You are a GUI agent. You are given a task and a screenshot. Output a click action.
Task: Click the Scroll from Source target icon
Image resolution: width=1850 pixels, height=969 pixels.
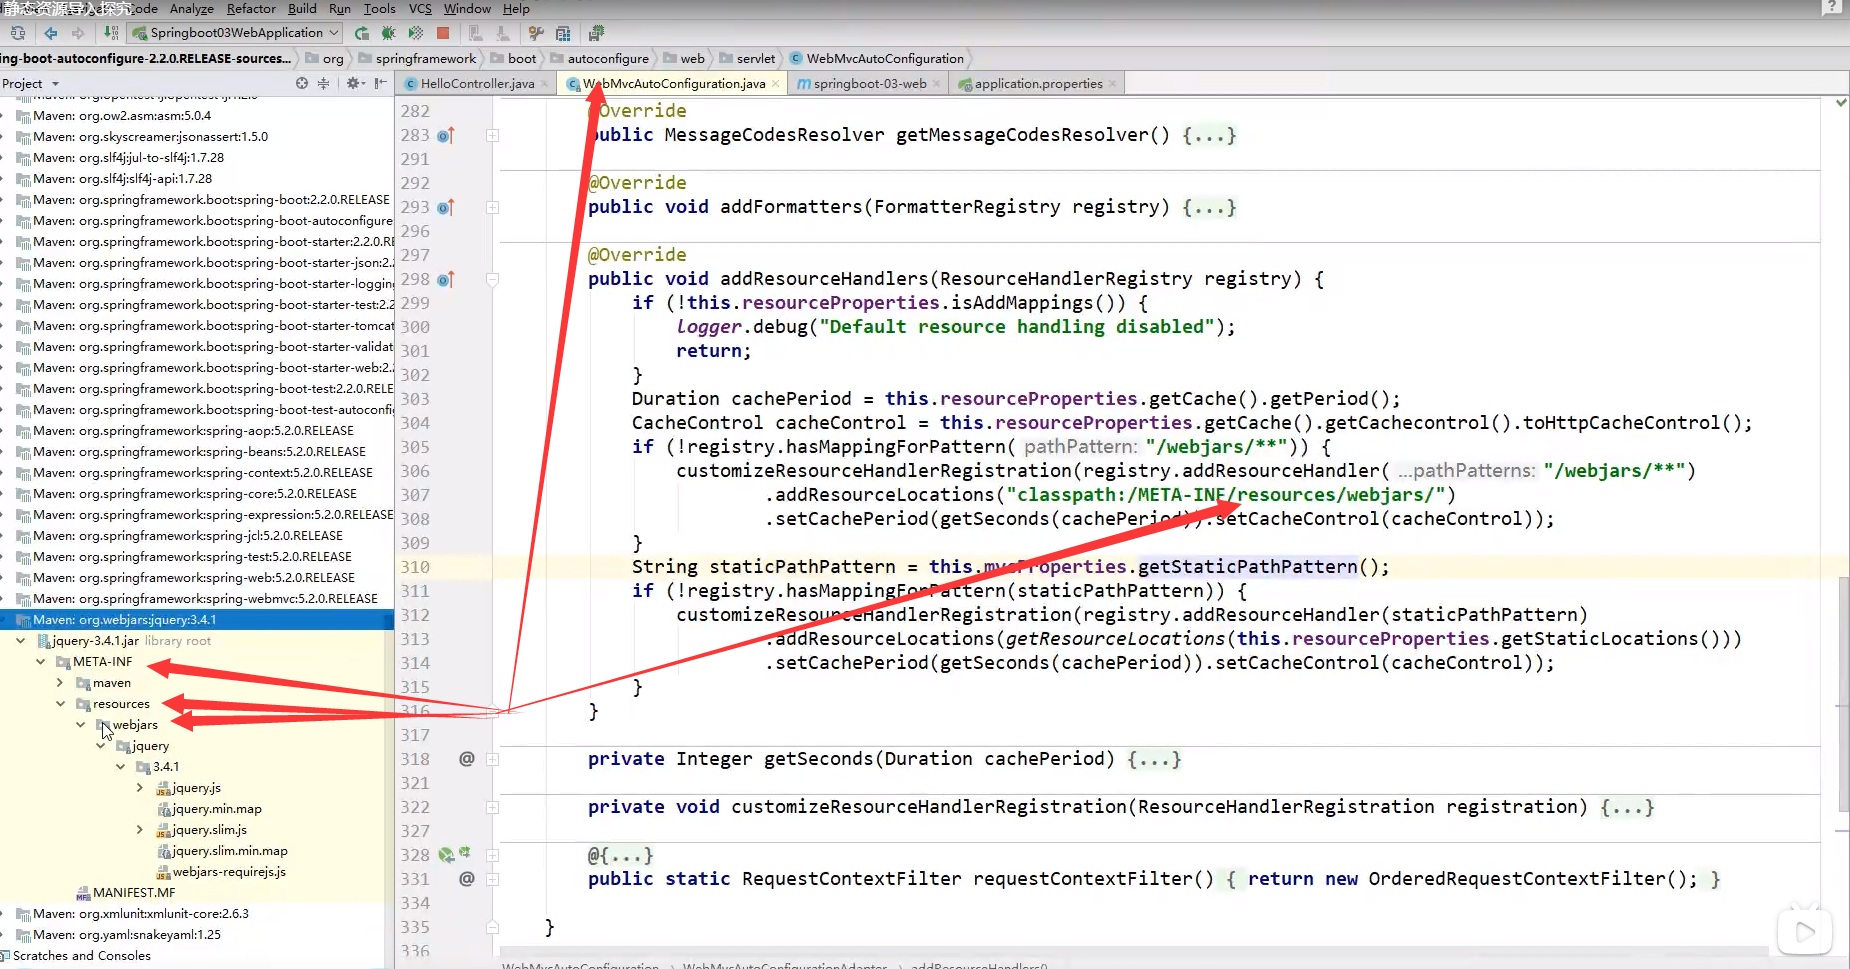coord(302,83)
